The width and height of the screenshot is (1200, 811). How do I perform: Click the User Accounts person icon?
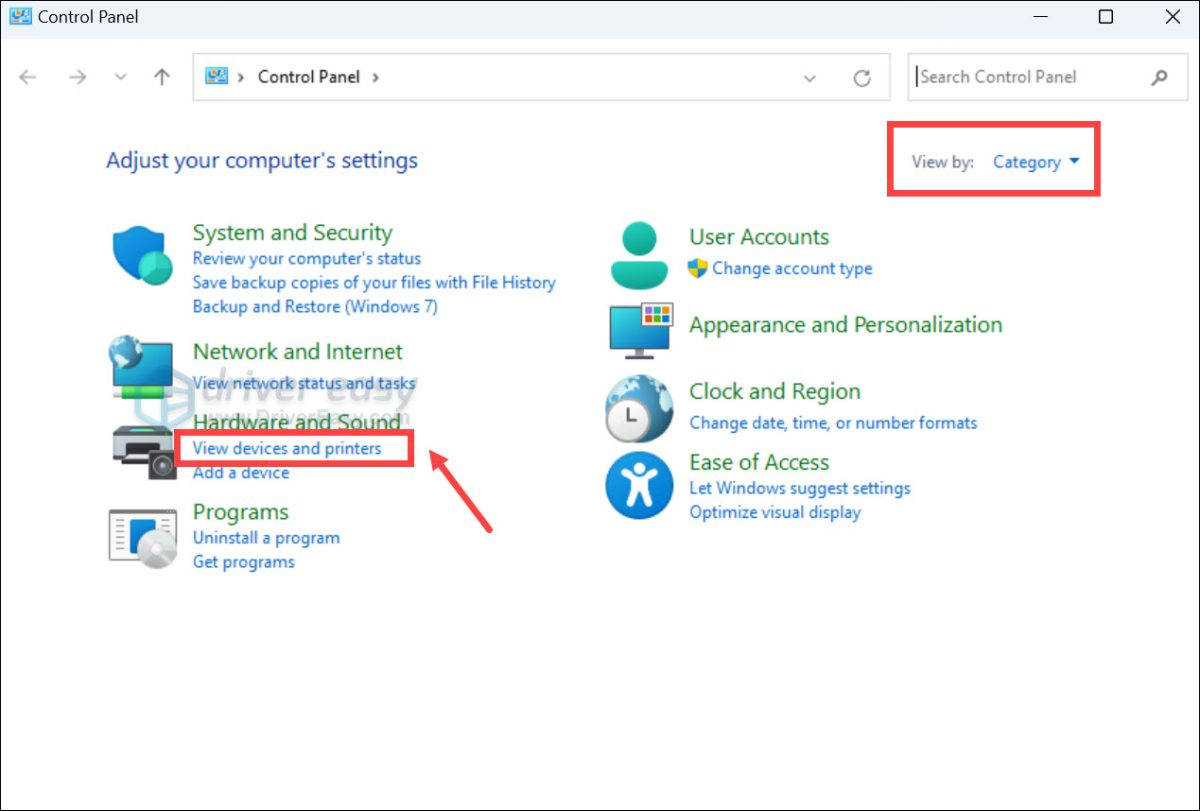tap(639, 255)
